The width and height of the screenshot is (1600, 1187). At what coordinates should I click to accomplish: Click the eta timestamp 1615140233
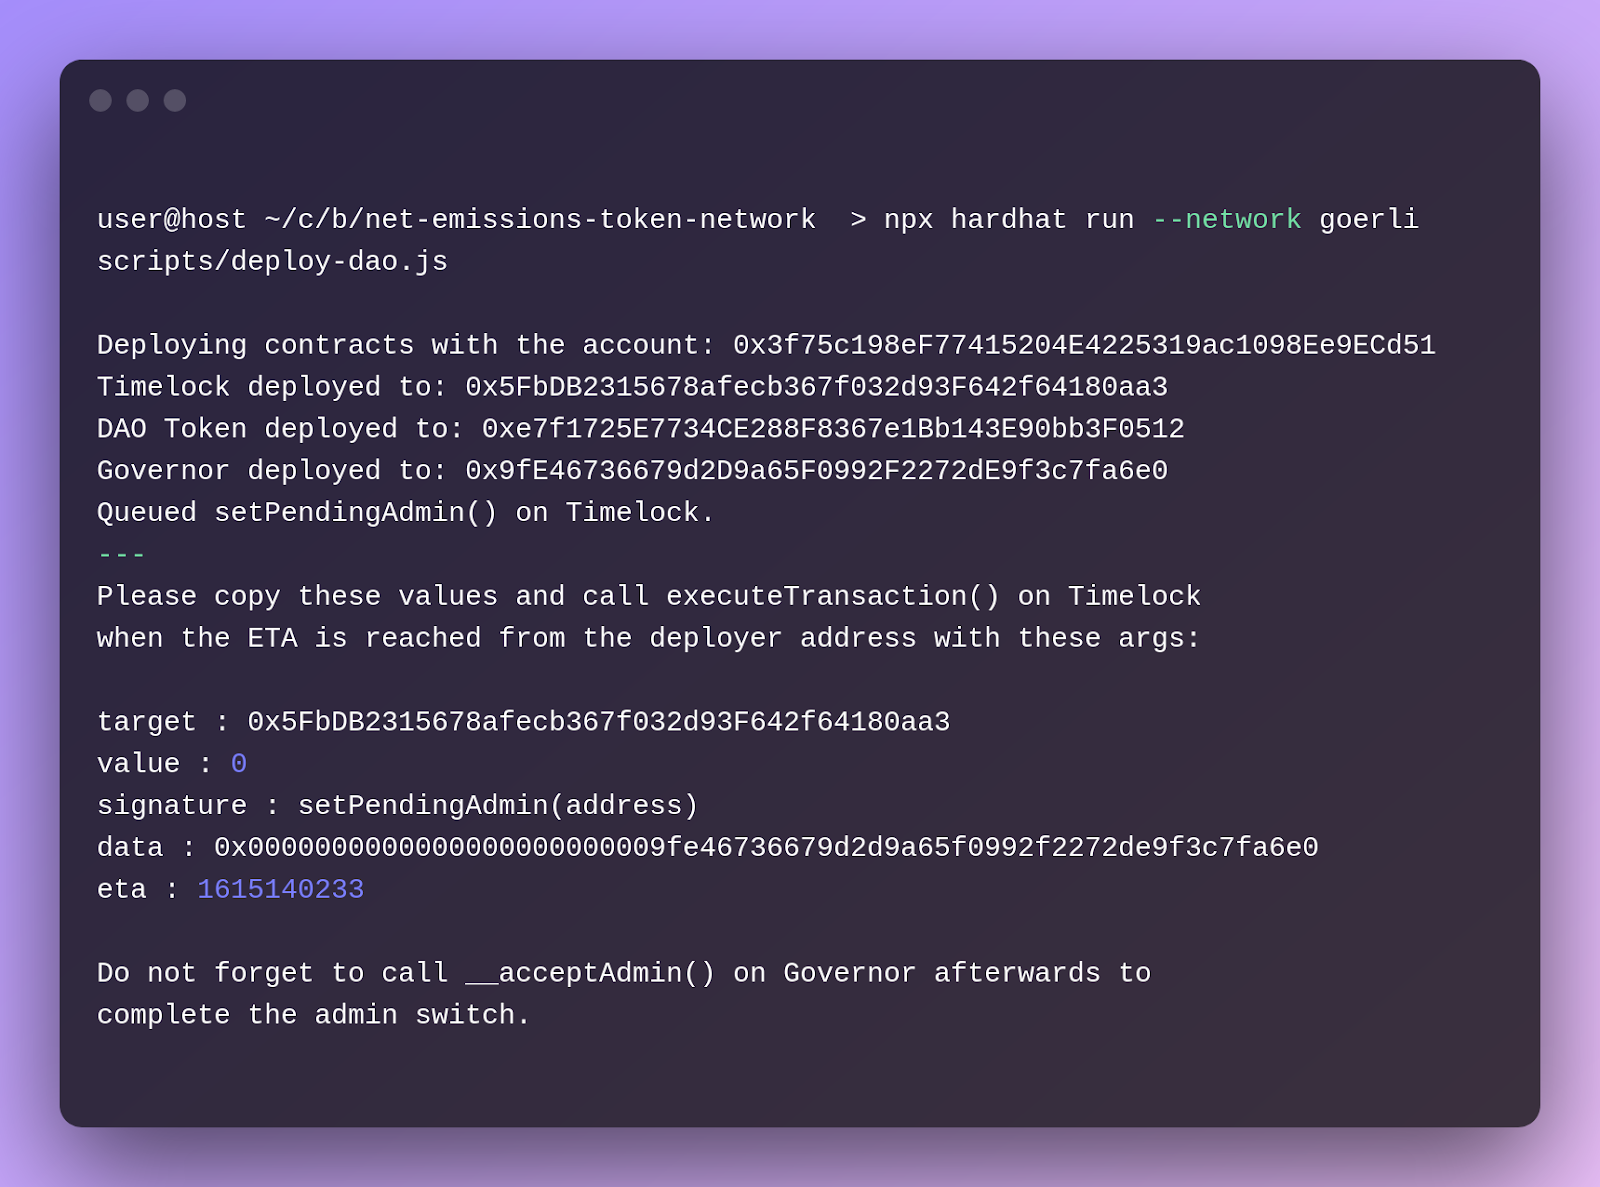281,890
